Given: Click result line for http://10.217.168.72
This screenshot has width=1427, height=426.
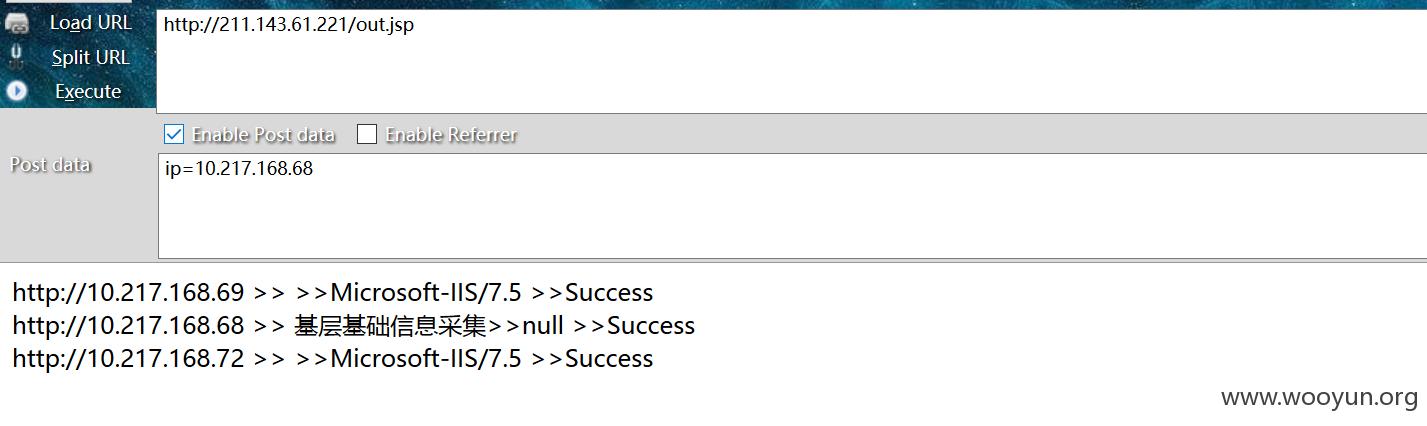Looking at the screenshot, I should coord(333,359).
